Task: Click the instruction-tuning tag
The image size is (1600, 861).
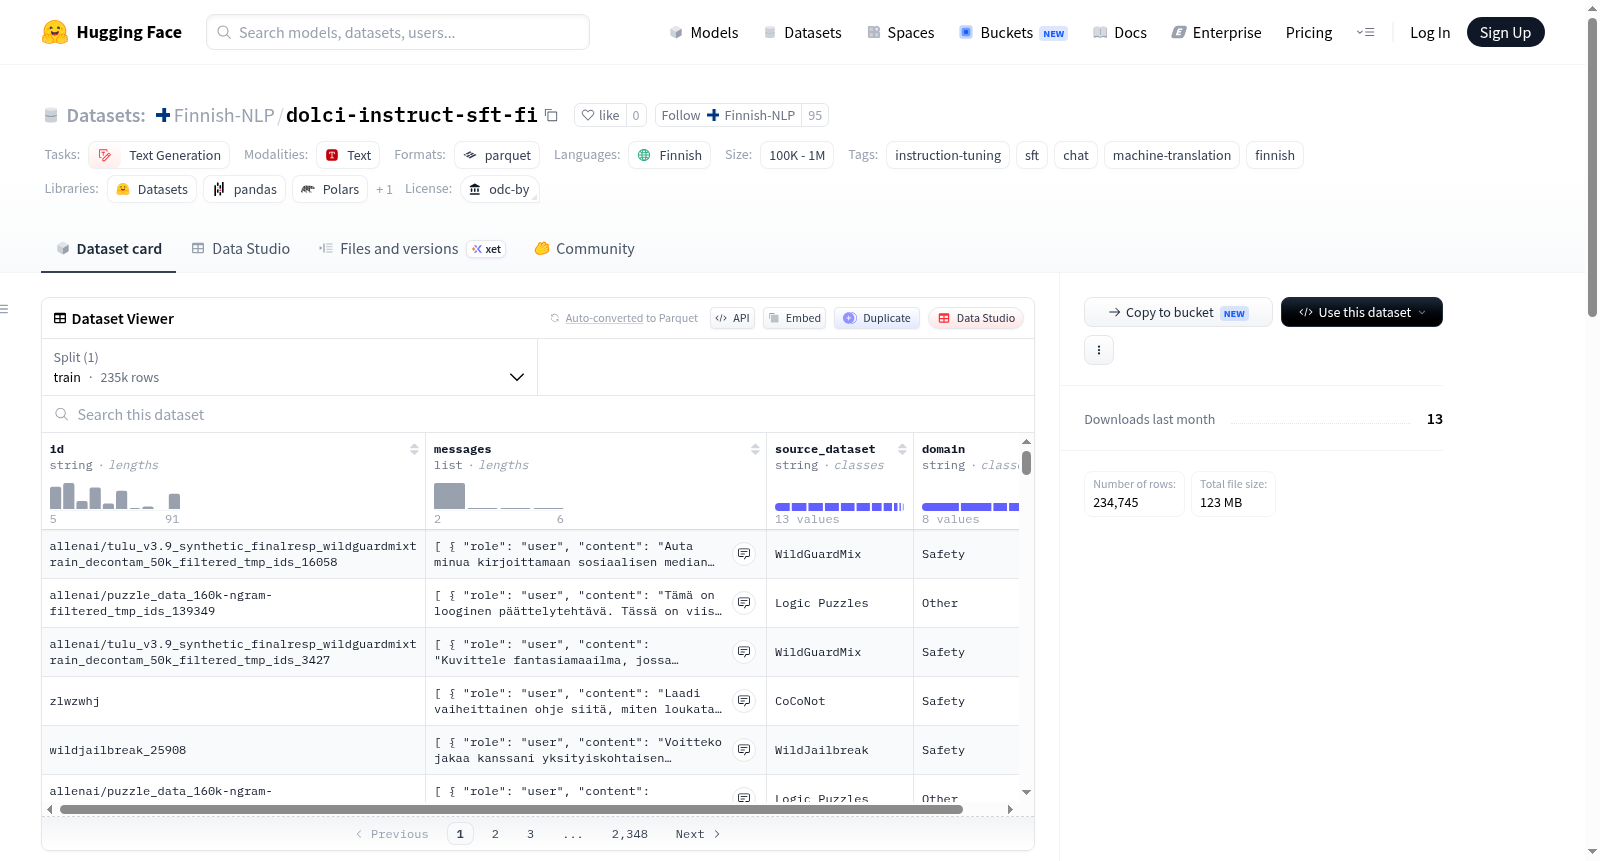Action: coord(947,155)
